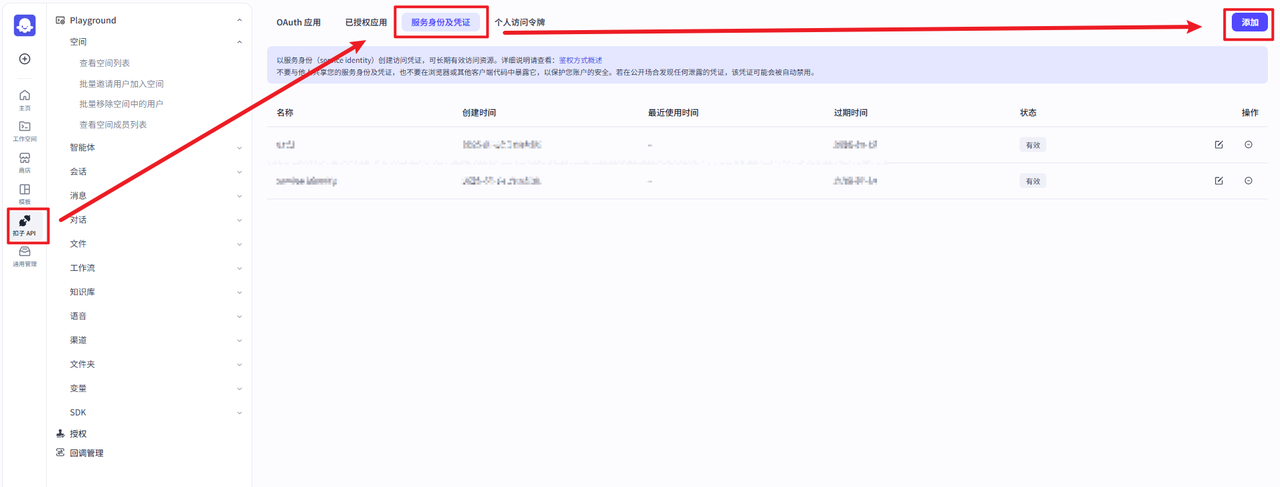
Task: Select the 扣子 API sidebar icon
Action: point(25,225)
